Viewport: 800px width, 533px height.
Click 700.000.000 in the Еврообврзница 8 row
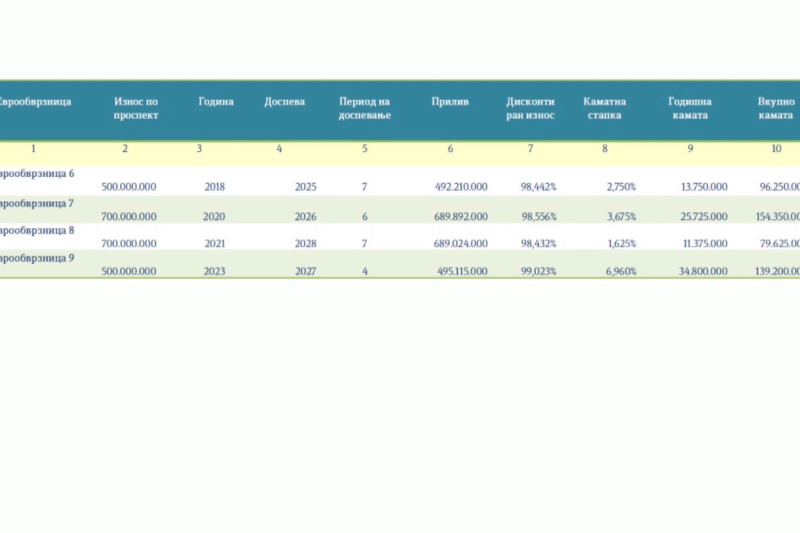(x=129, y=244)
